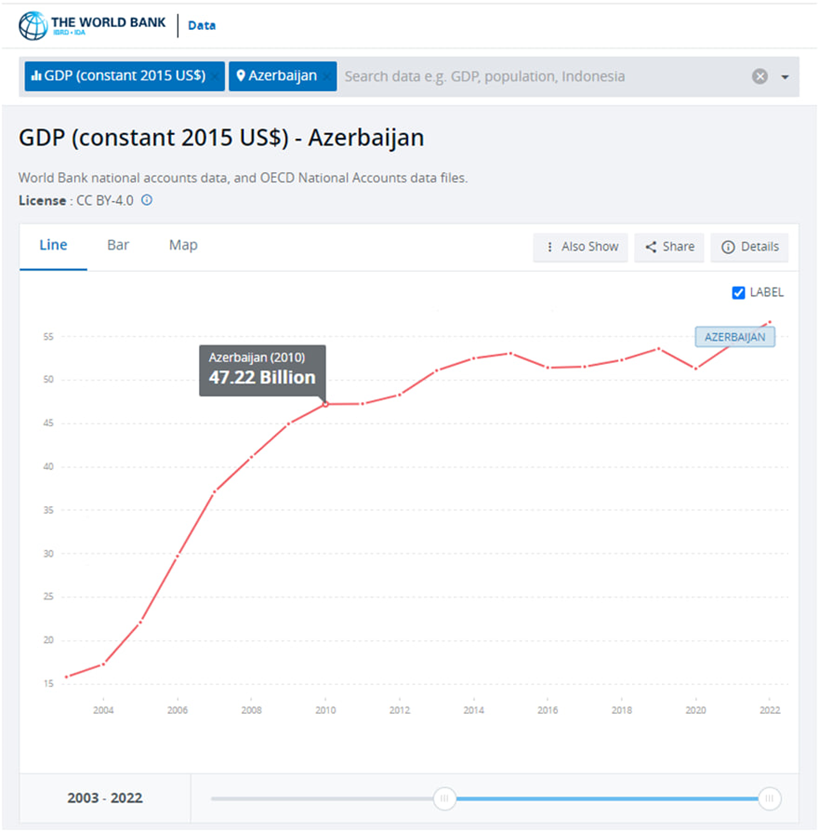Click the left handle of the year range slider
This screenshot has height=832, width=819.
click(x=445, y=798)
